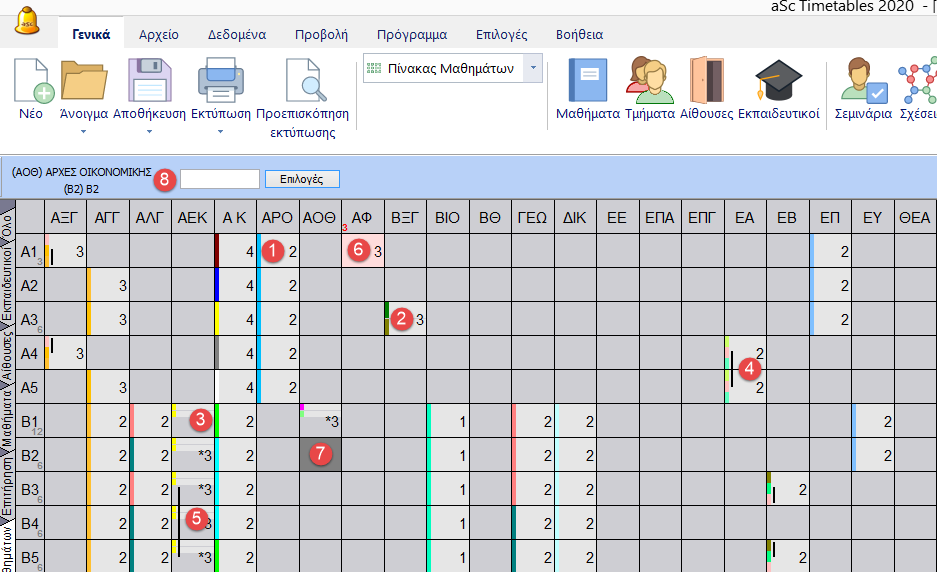Open the Πρόγραμμα ribbon tab

click(x=412, y=34)
